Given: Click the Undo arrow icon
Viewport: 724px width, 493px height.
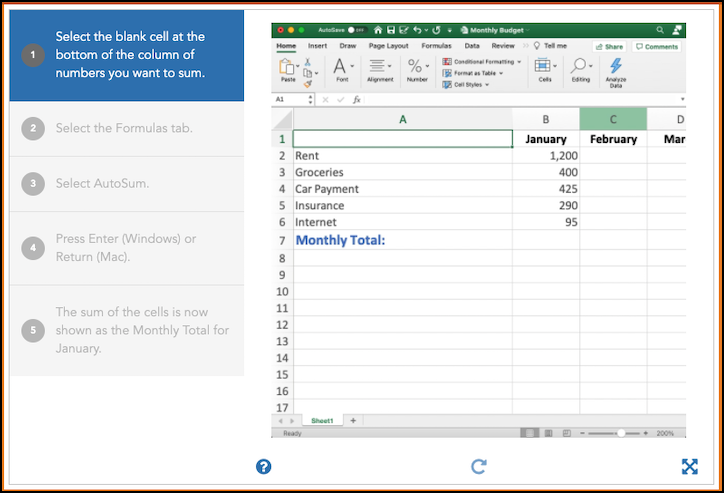Looking at the screenshot, I should tap(417, 30).
